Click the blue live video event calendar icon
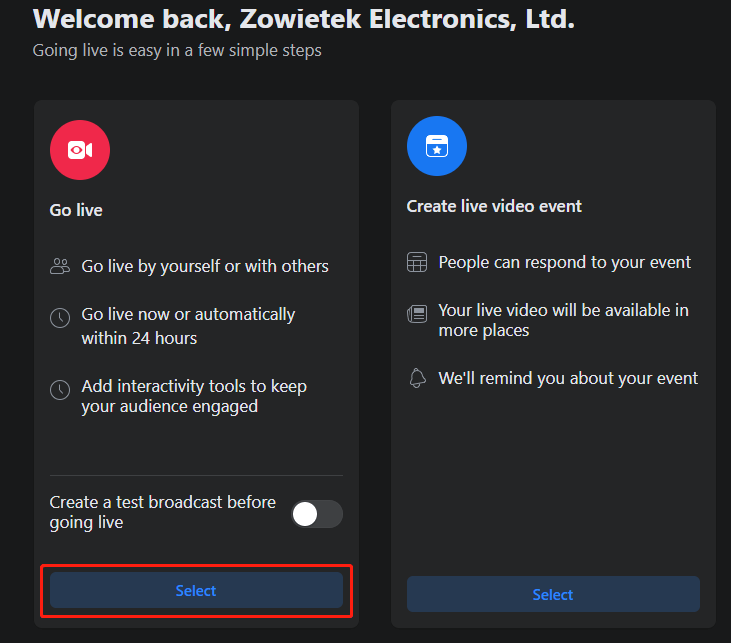Image resolution: width=731 pixels, height=643 pixels. 437,146
